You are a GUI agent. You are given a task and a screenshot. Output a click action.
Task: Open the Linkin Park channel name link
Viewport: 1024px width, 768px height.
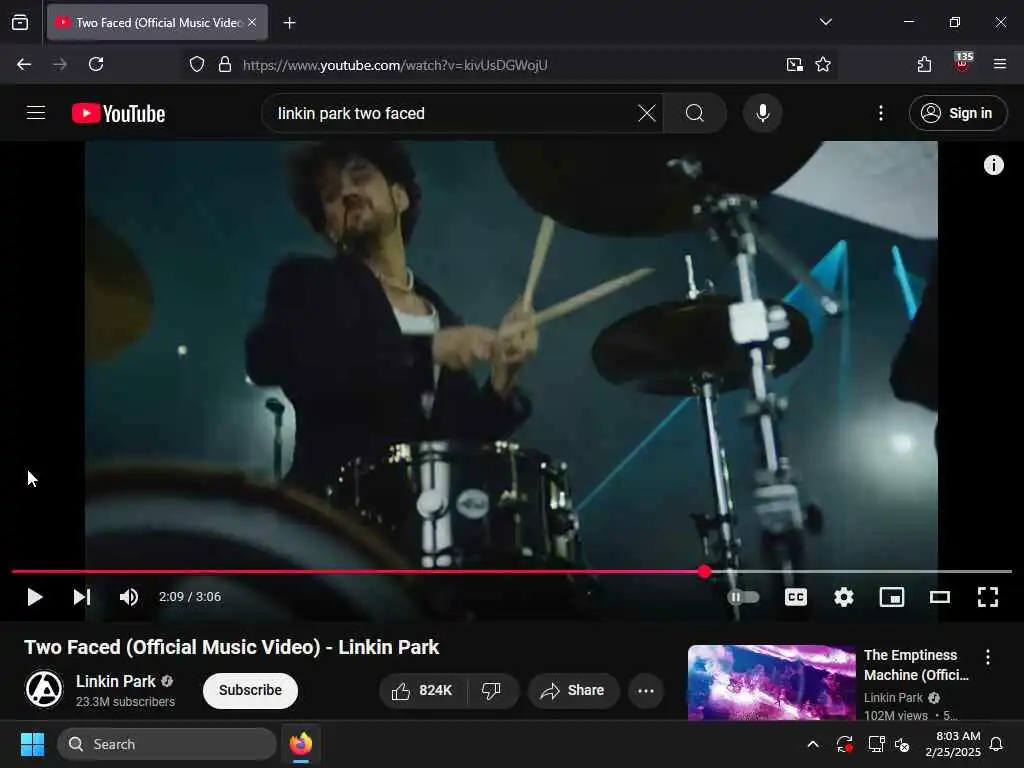tap(116, 681)
